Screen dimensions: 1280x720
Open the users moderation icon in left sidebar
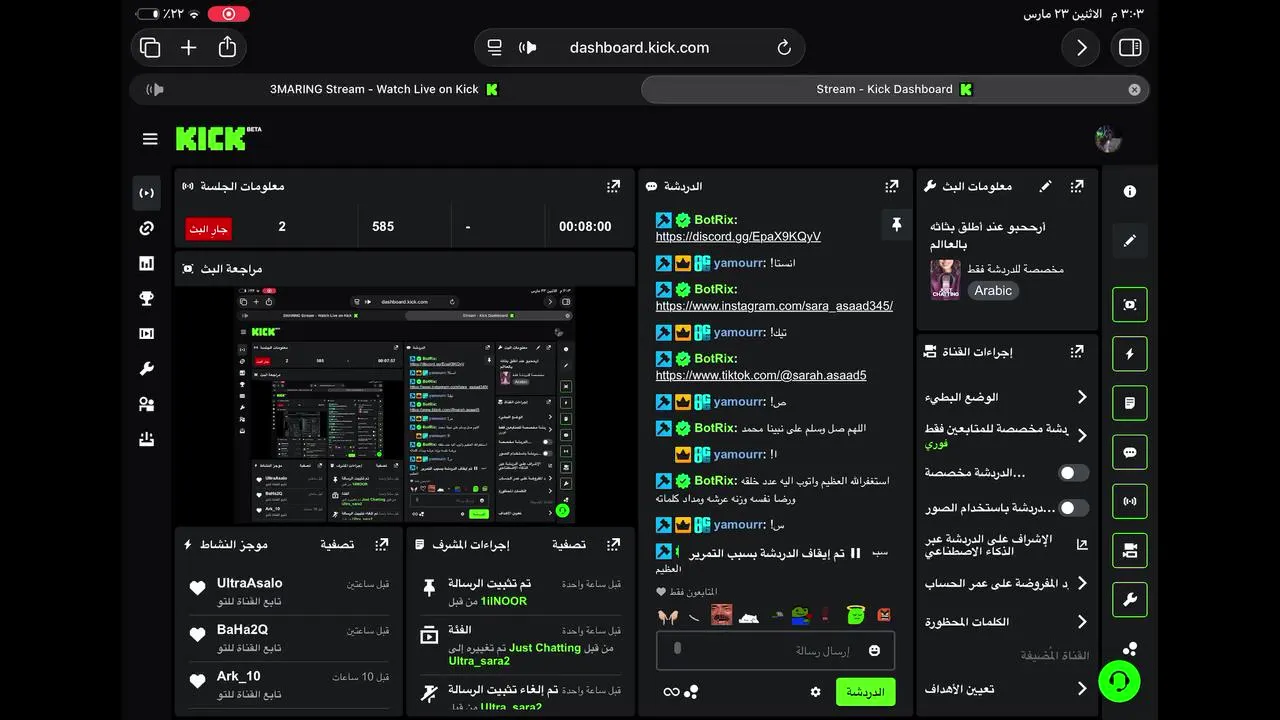(x=147, y=404)
